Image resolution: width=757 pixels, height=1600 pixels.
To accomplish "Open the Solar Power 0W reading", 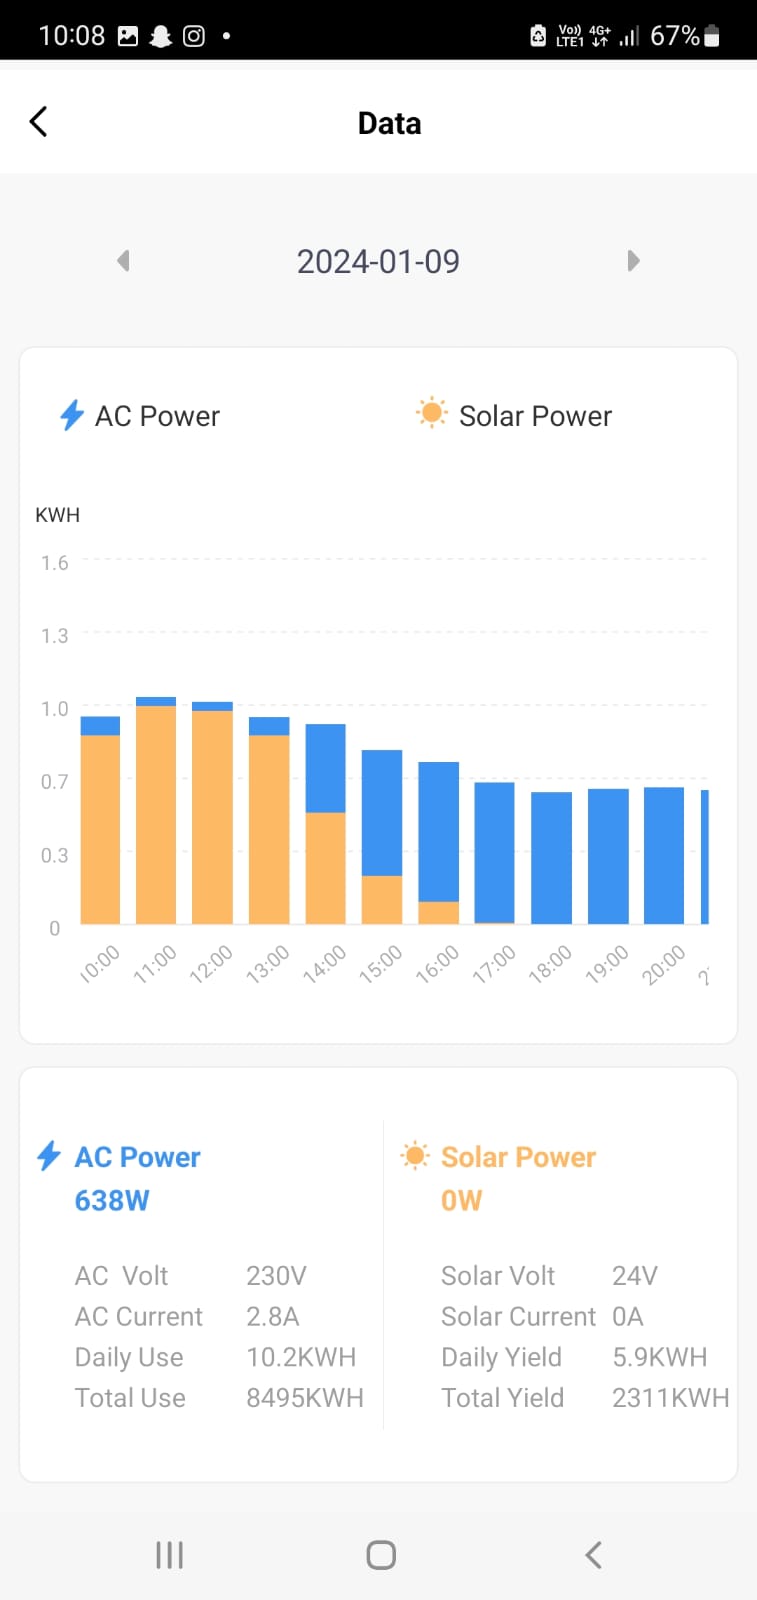I will 461,1201.
